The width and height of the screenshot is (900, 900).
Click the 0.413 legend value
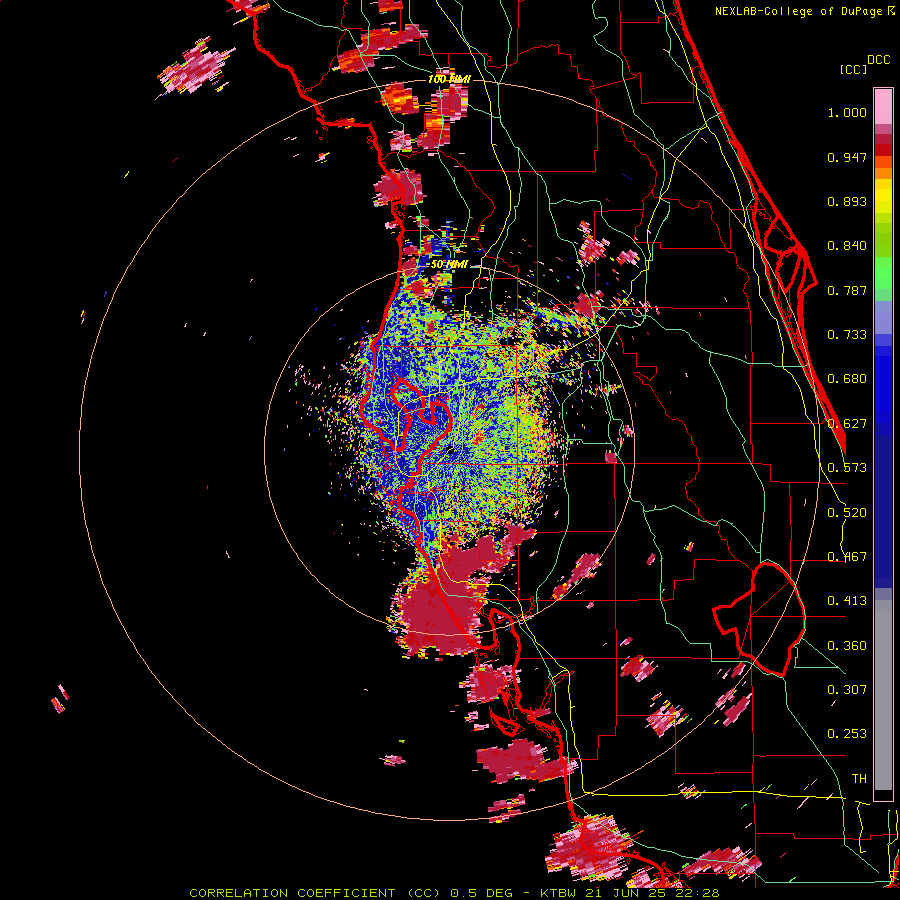[847, 601]
